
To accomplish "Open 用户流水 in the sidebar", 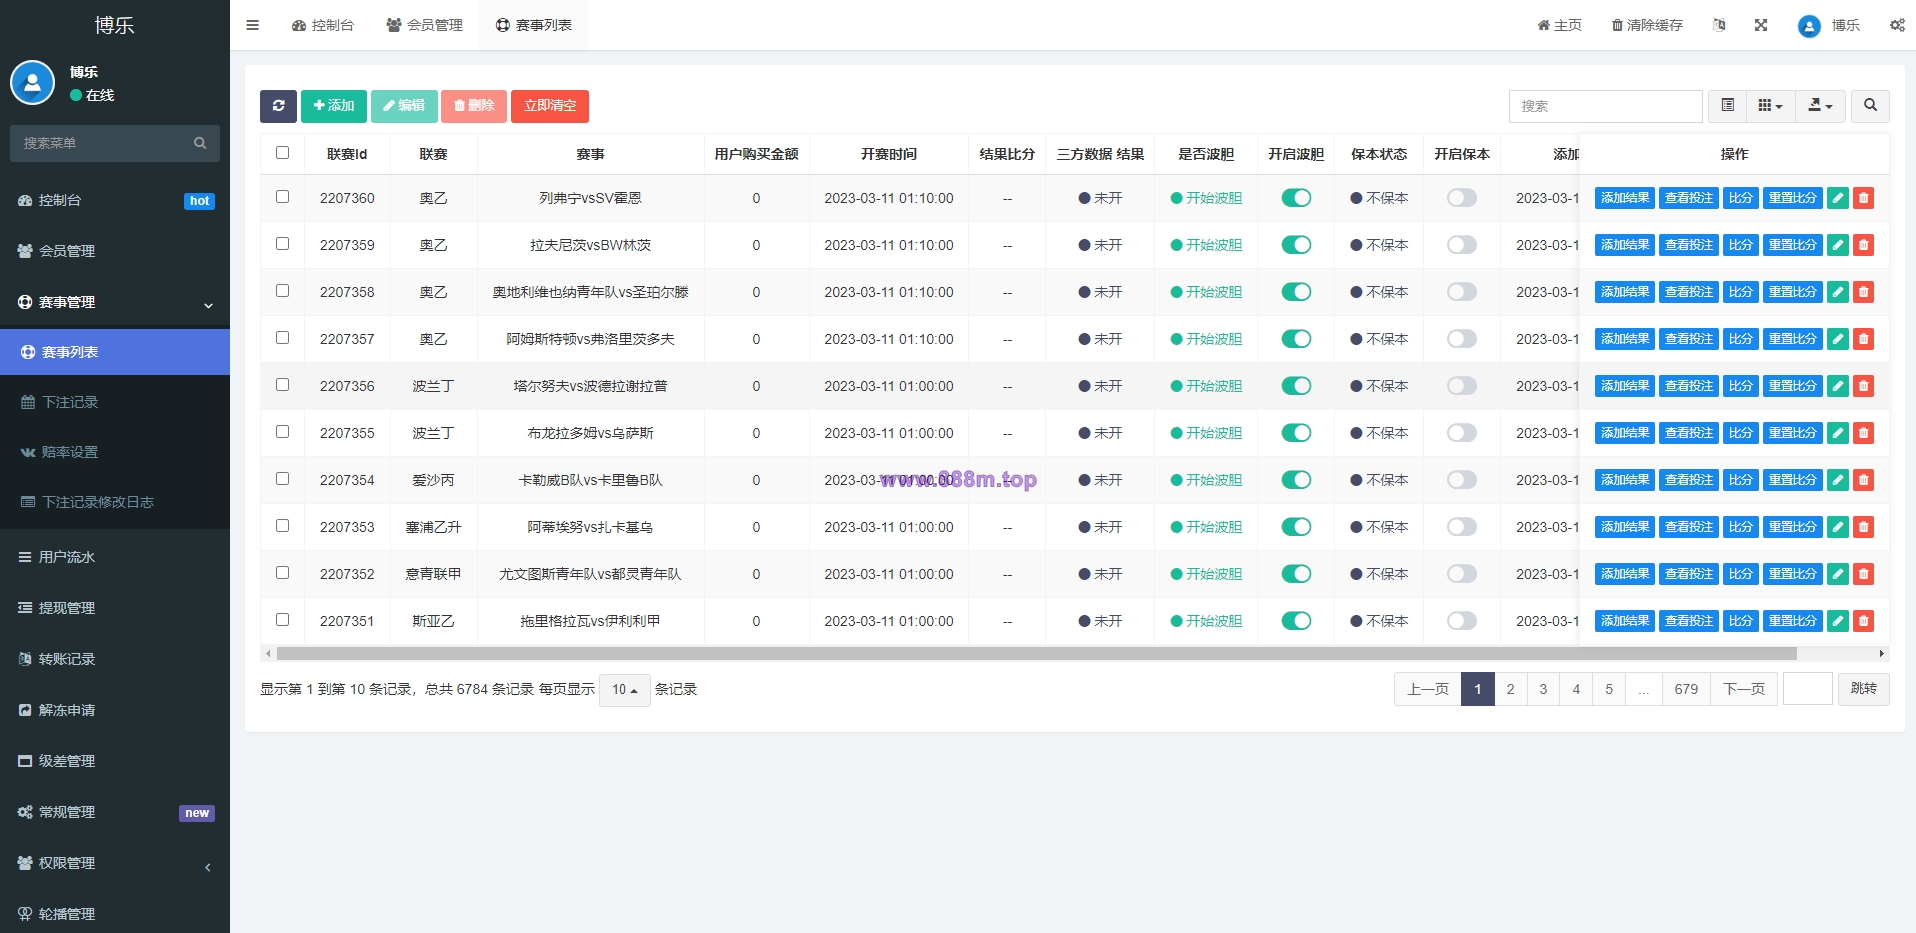I will pyautogui.click(x=115, y=557).
